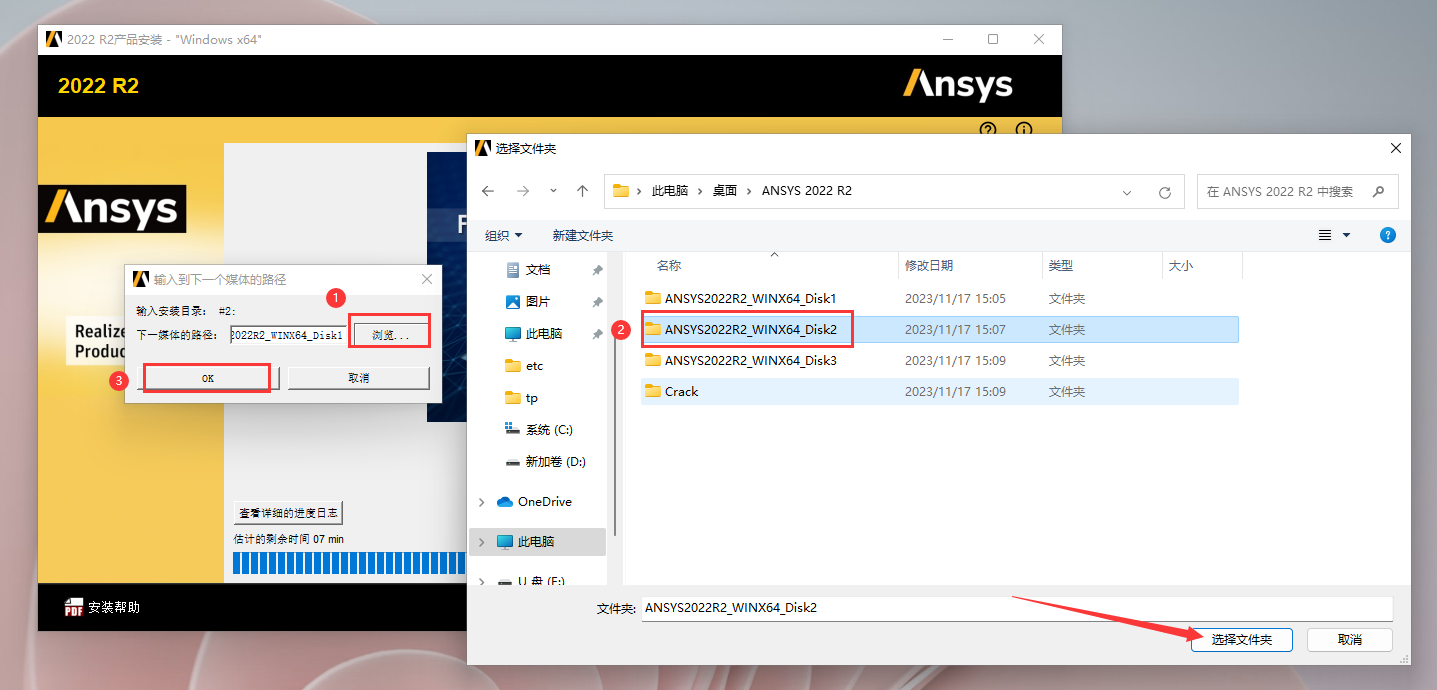Click the navigation pane scrollbar
The height and width of the screenshot is (690, 1437).
[616, 394]
